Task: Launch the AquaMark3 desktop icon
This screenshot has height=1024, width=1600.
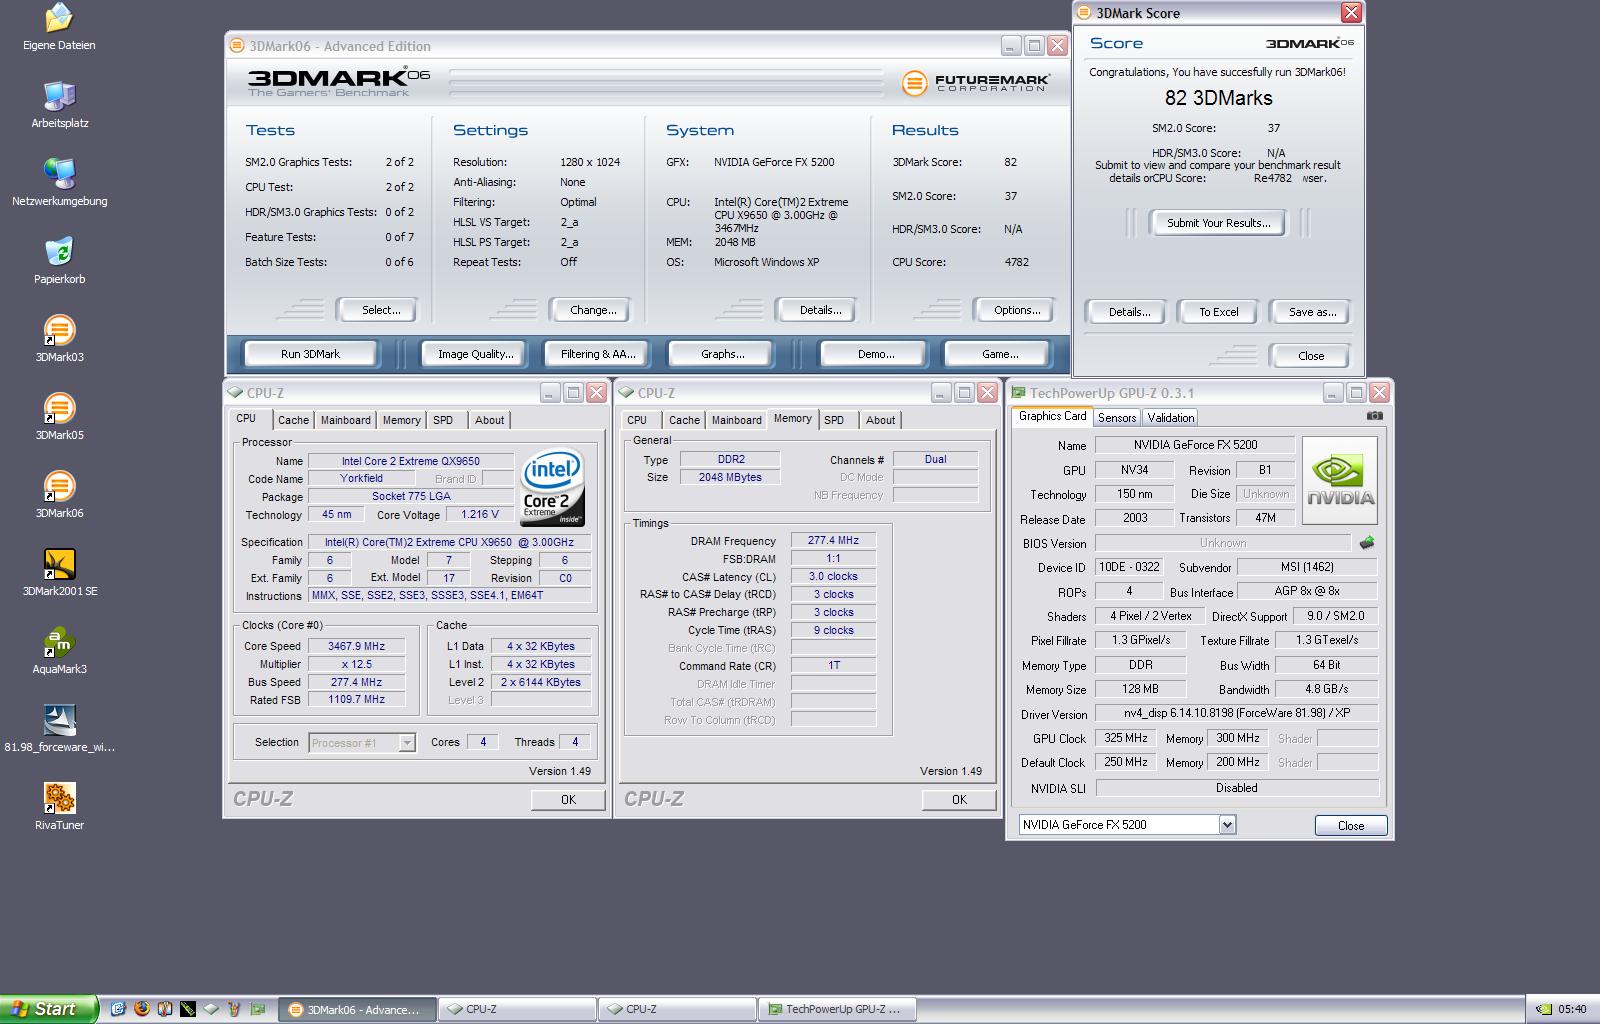Action: tap(59, 650)
